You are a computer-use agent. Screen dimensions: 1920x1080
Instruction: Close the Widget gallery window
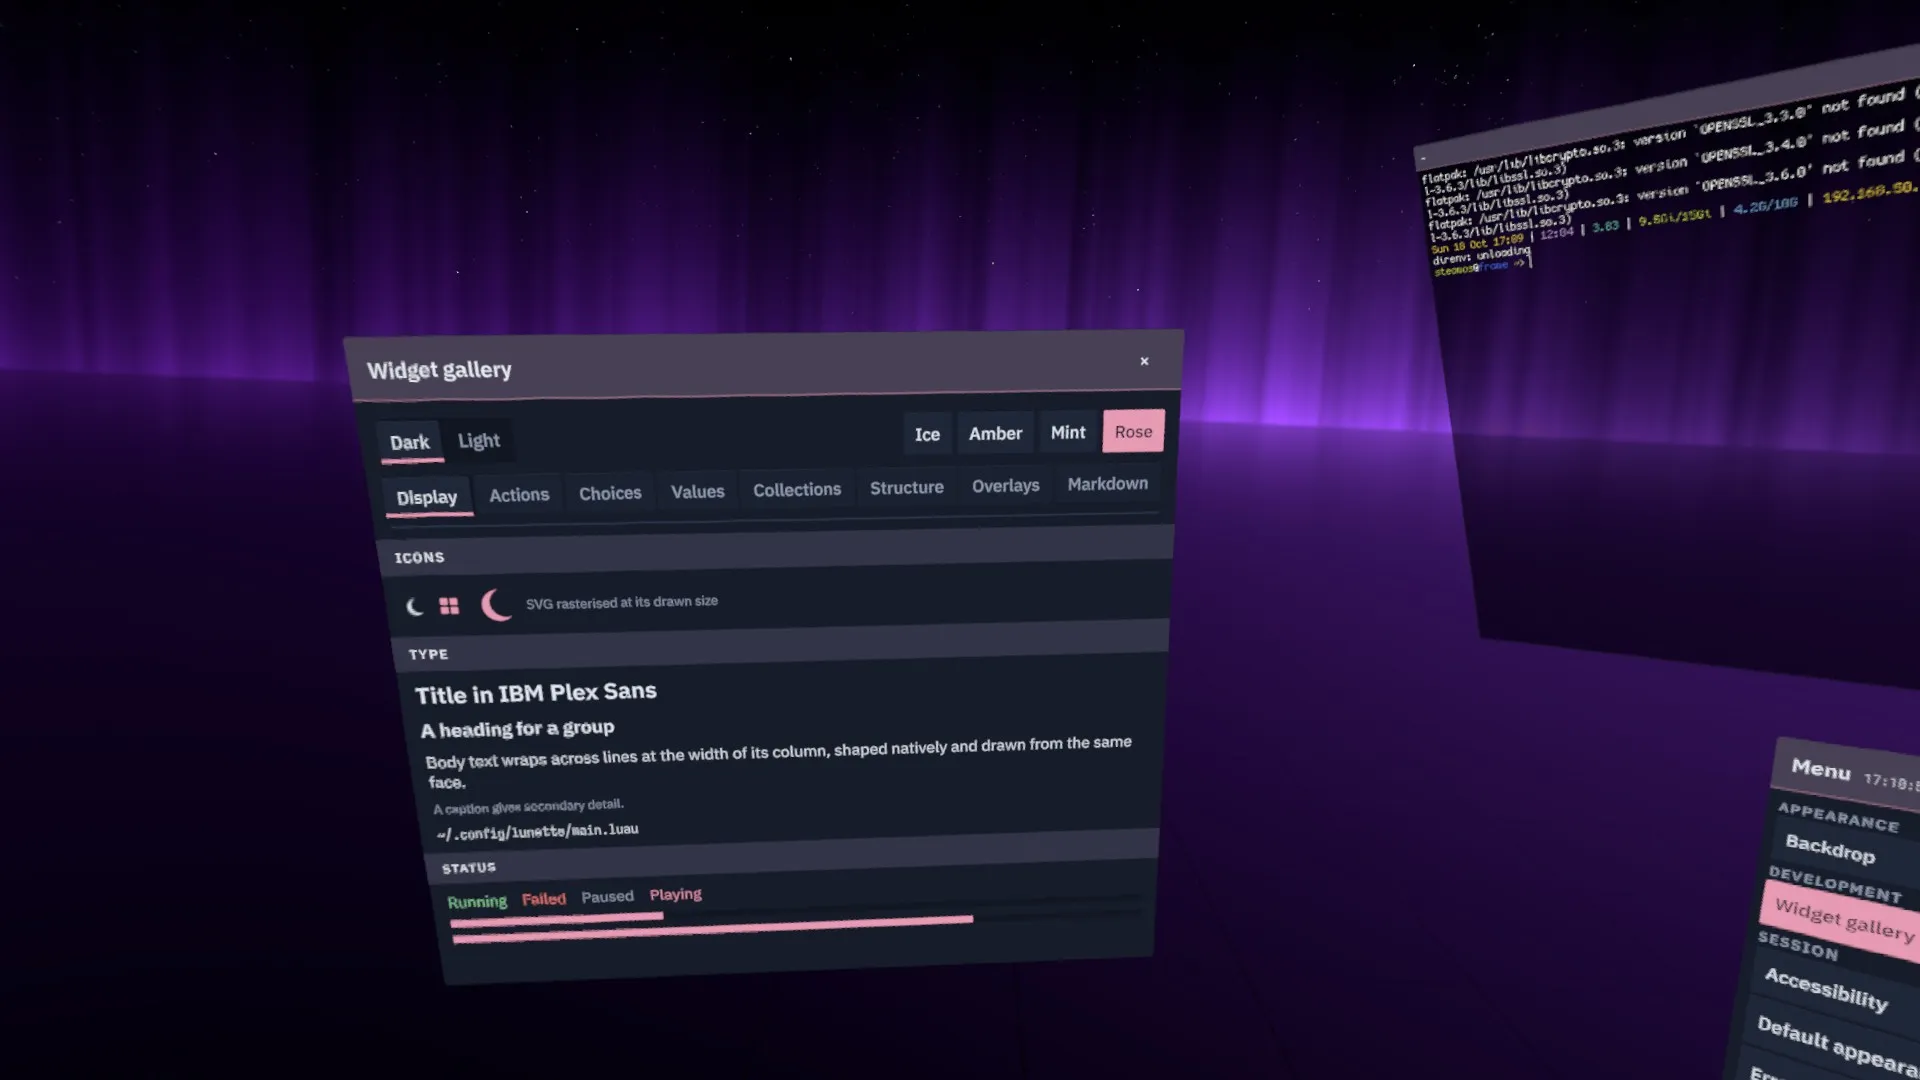pyautogui.click(x=1144, y=361)
